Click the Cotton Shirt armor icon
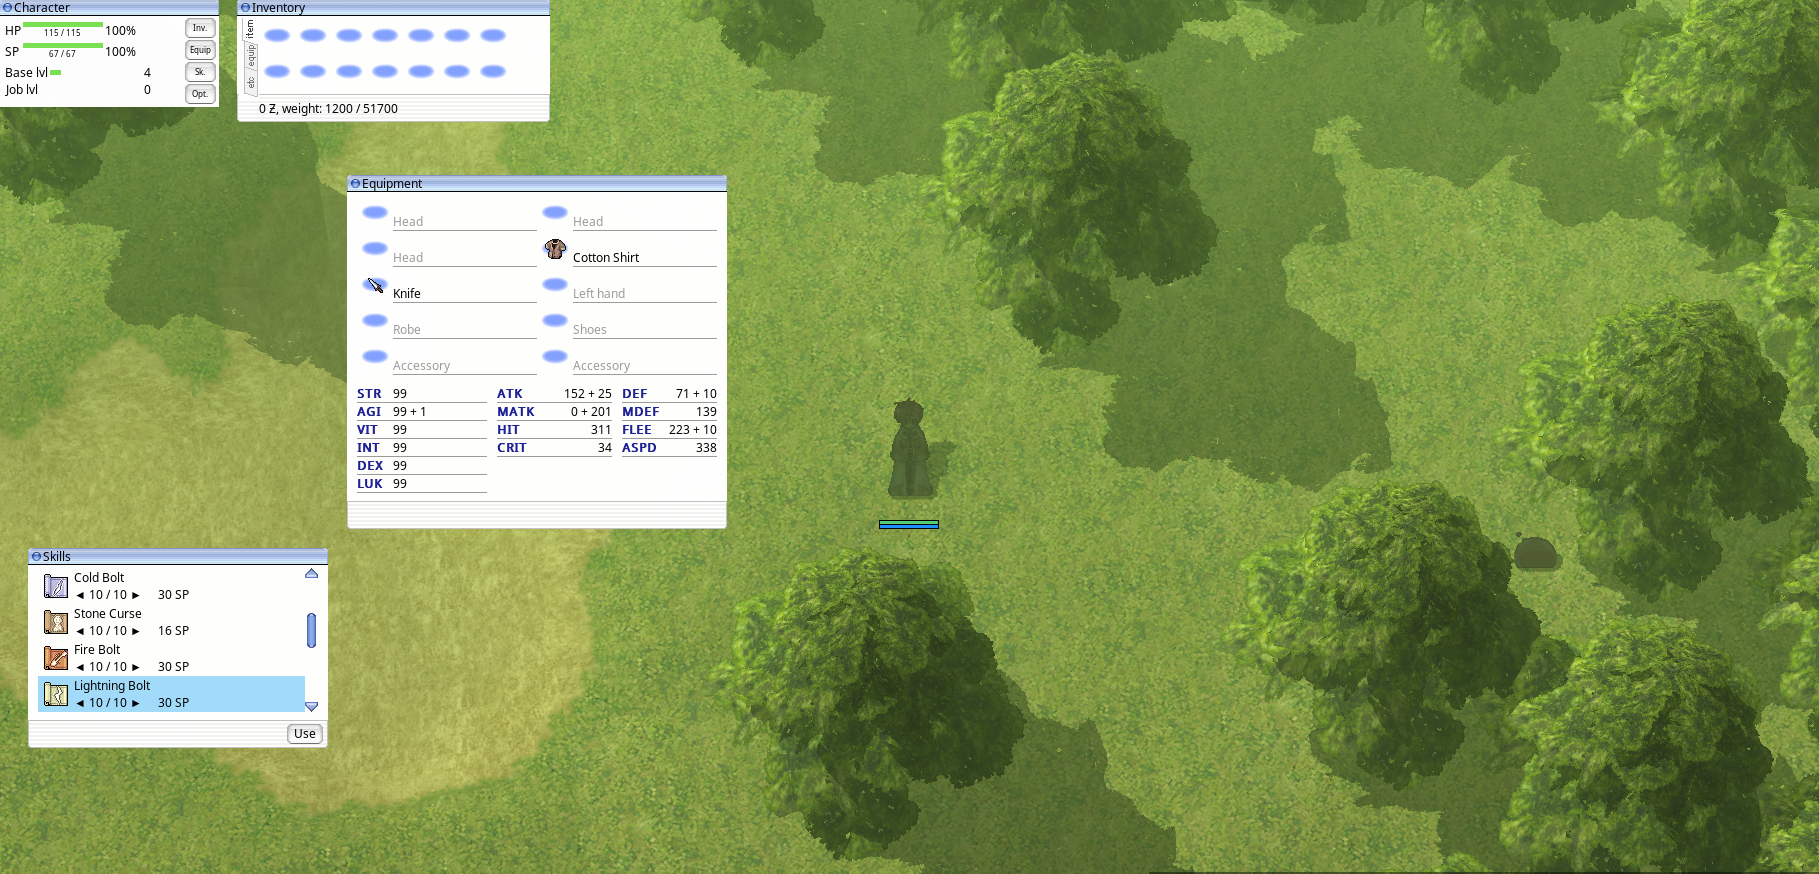This screenshot has height=874, width=1819. 555,249
